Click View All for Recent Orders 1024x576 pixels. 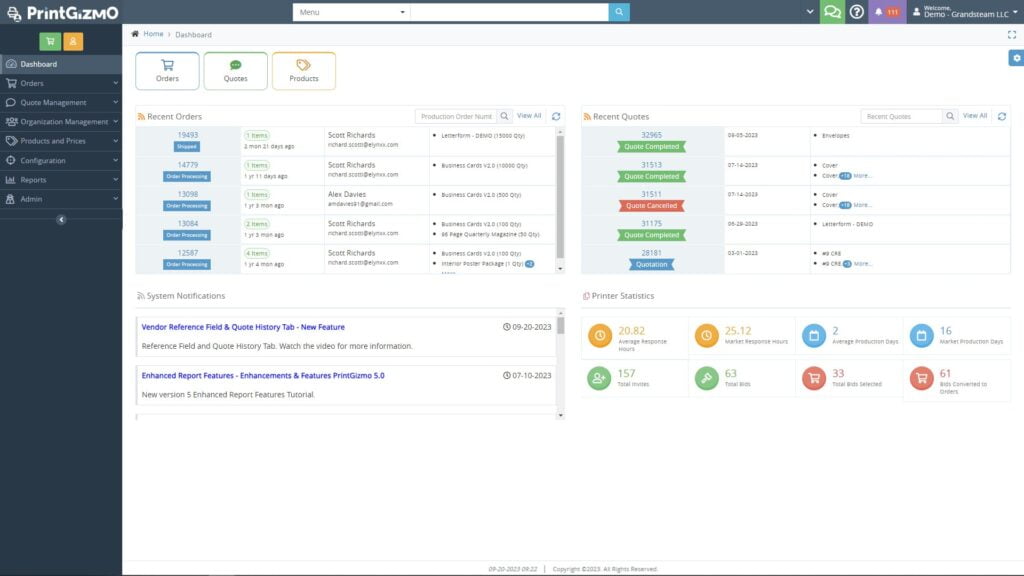[529, 116]
